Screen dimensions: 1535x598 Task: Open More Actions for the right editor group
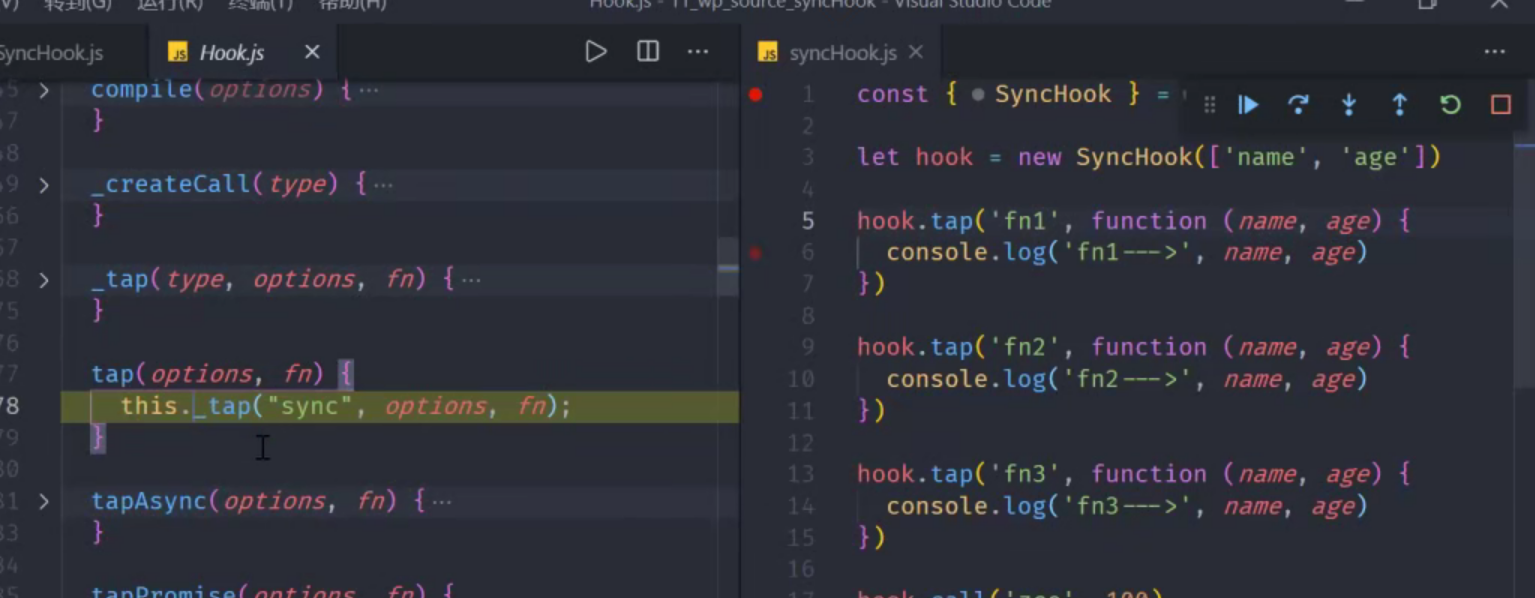[1494, 52]
